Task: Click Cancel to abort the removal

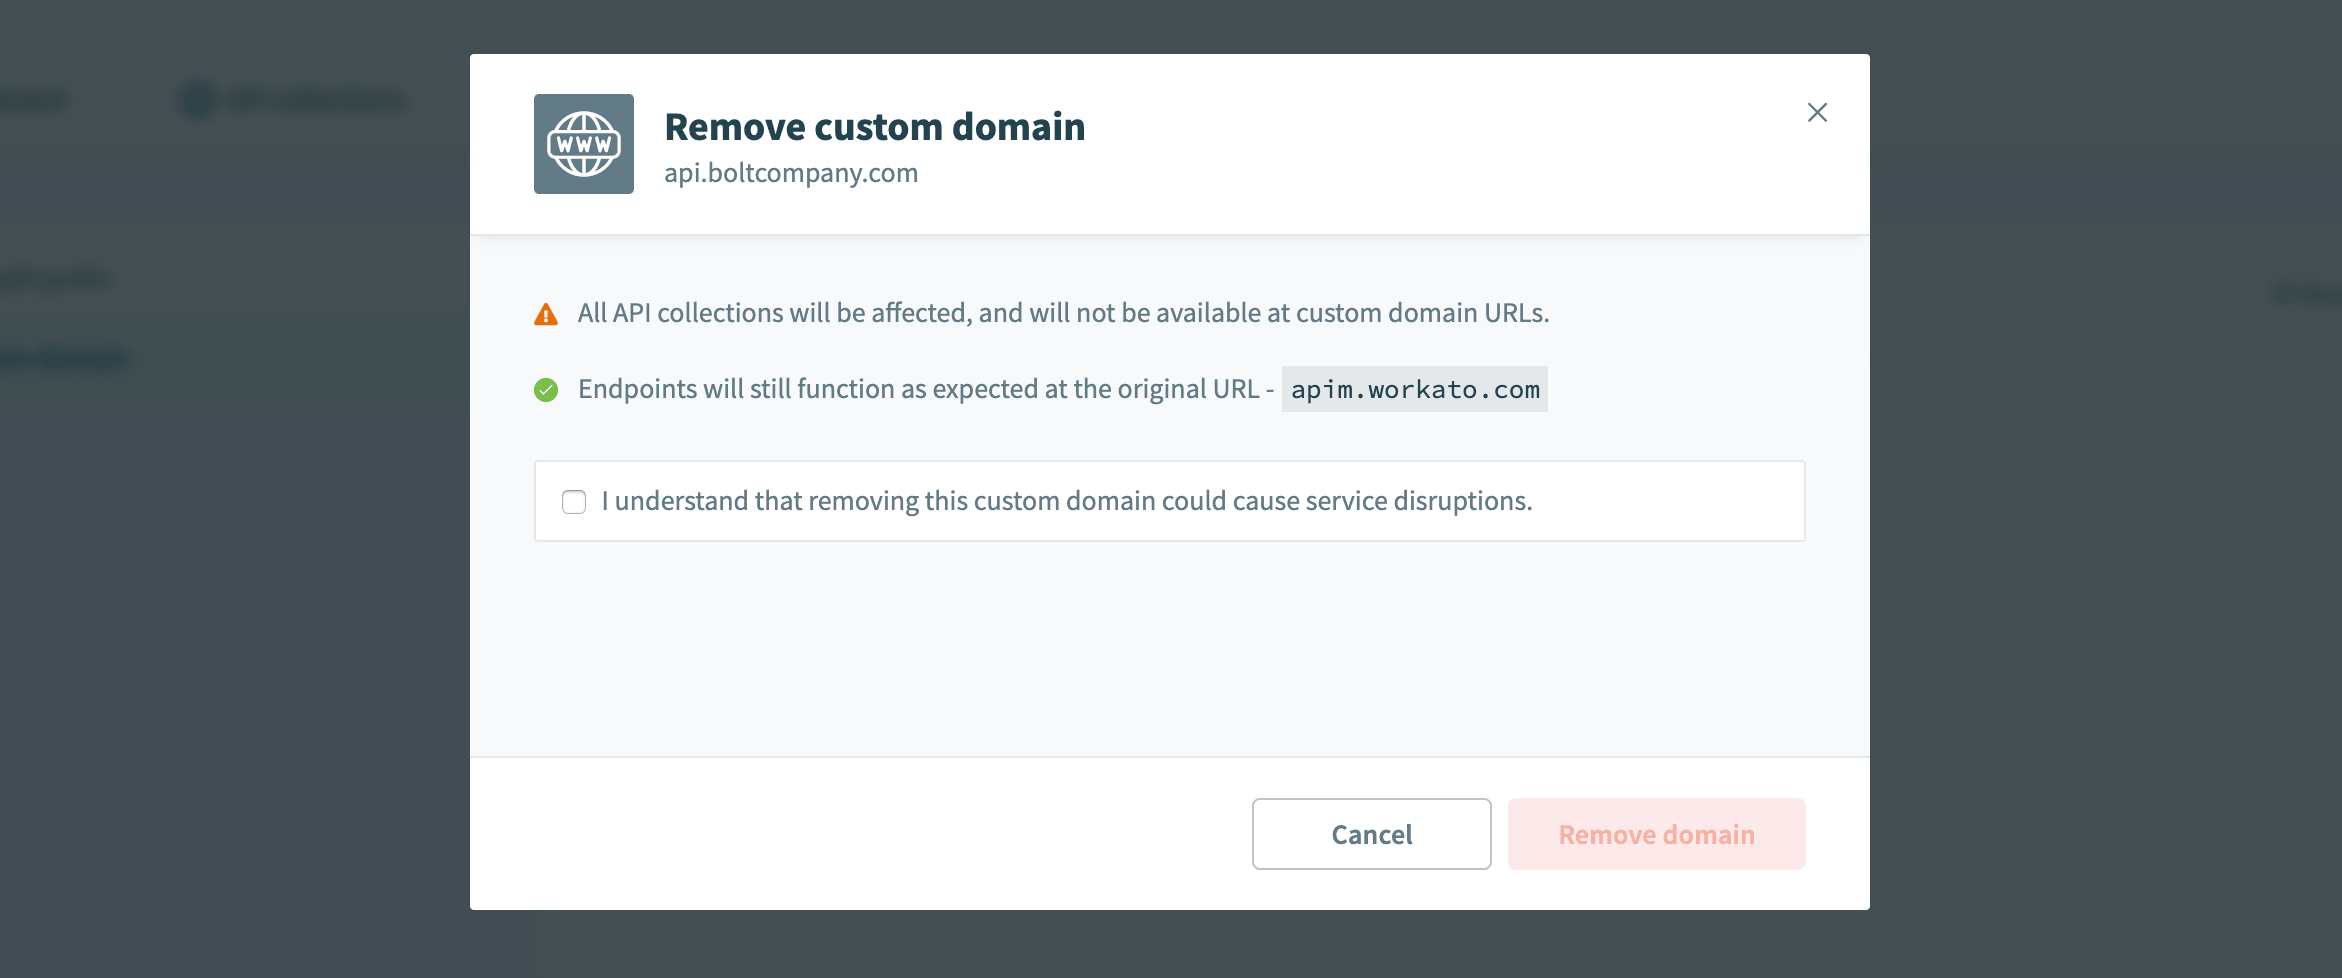Action: 1370,833
